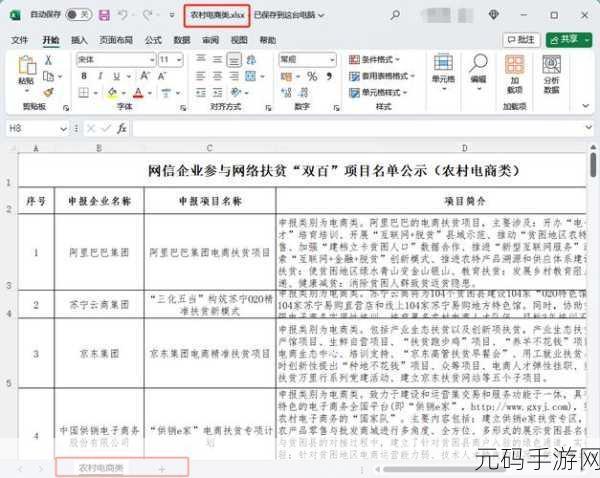
Task: Click the Copy icon
Action: 48,76
